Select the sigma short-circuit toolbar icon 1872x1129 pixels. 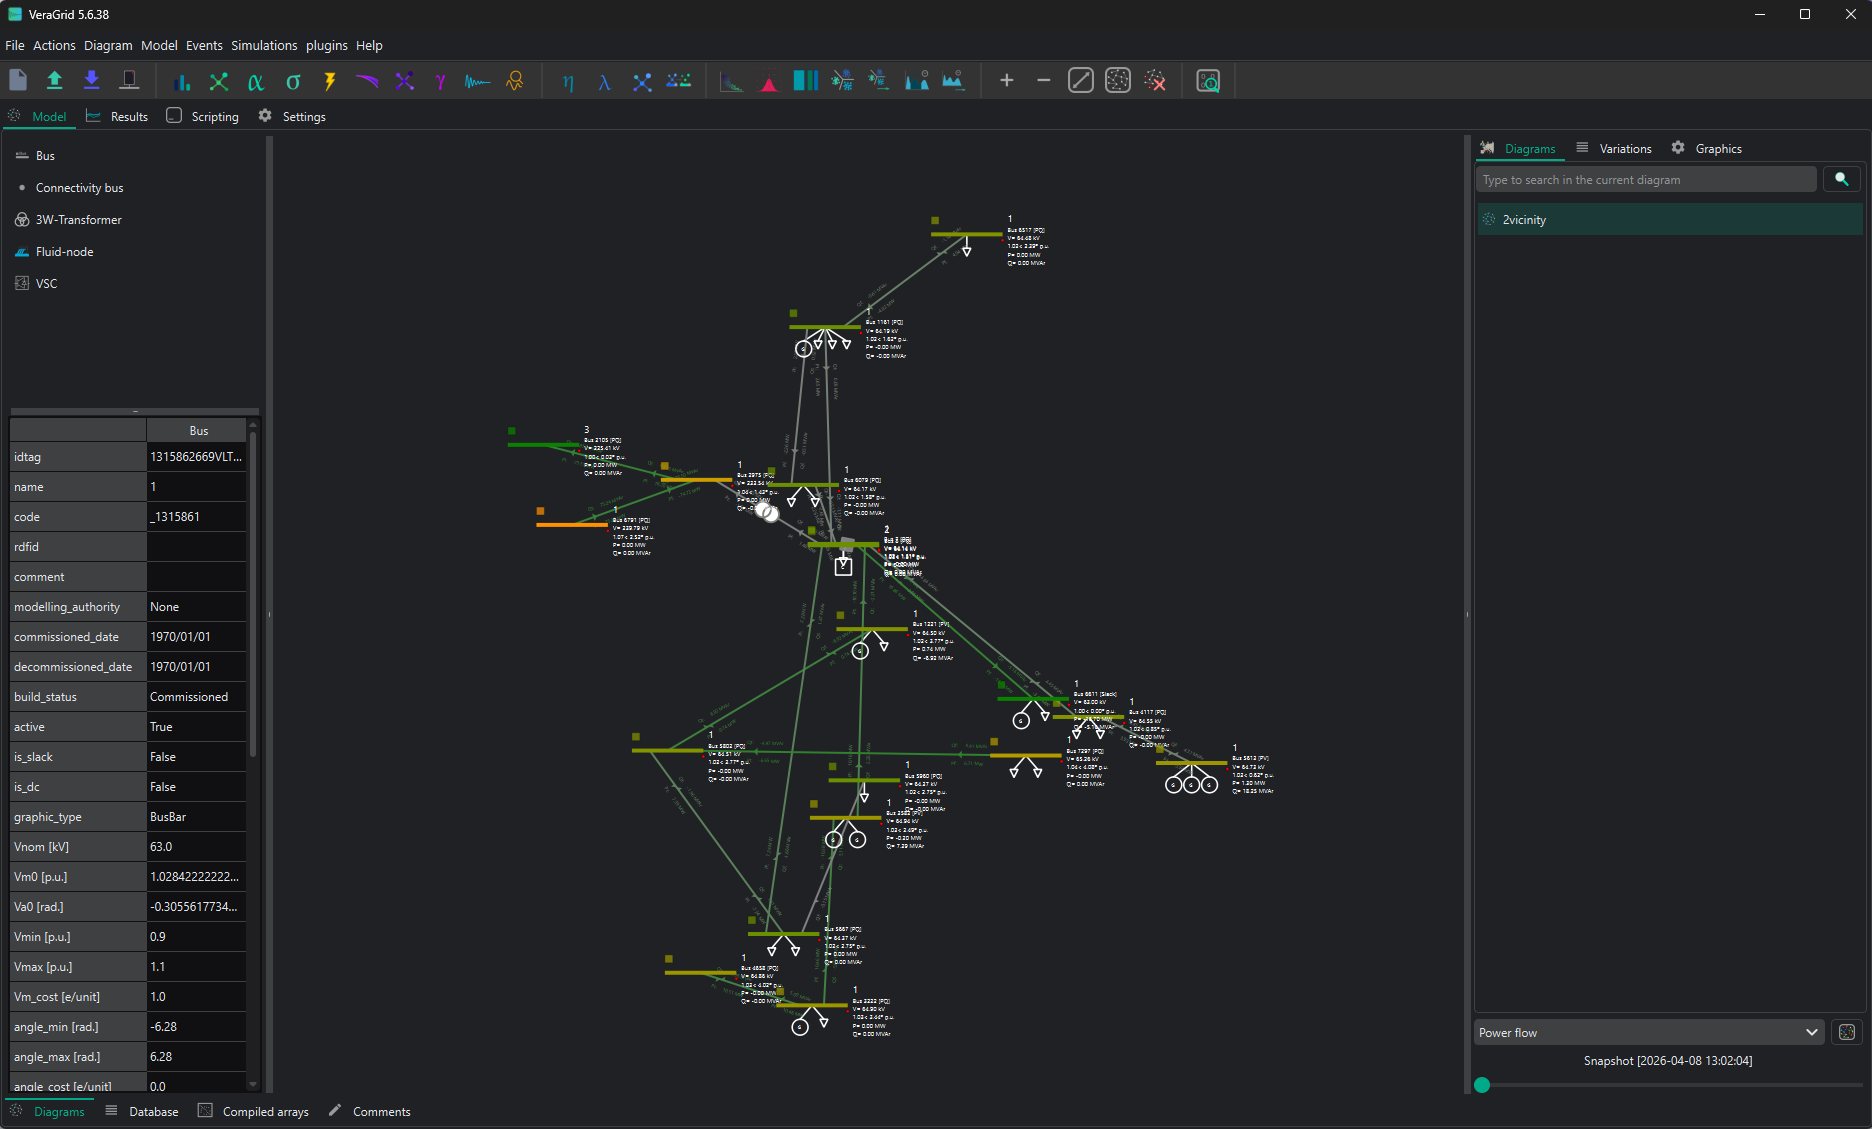293,81
